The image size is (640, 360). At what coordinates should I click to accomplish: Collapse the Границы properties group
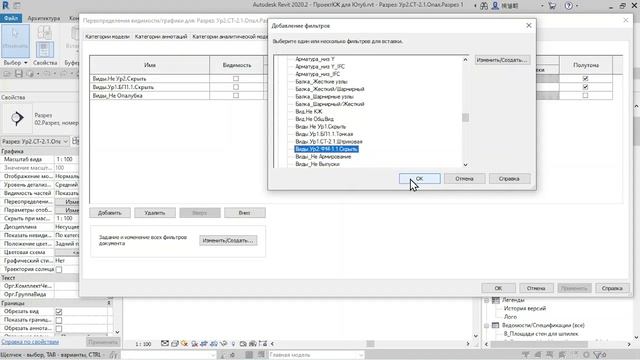click(x=109, y=303)
